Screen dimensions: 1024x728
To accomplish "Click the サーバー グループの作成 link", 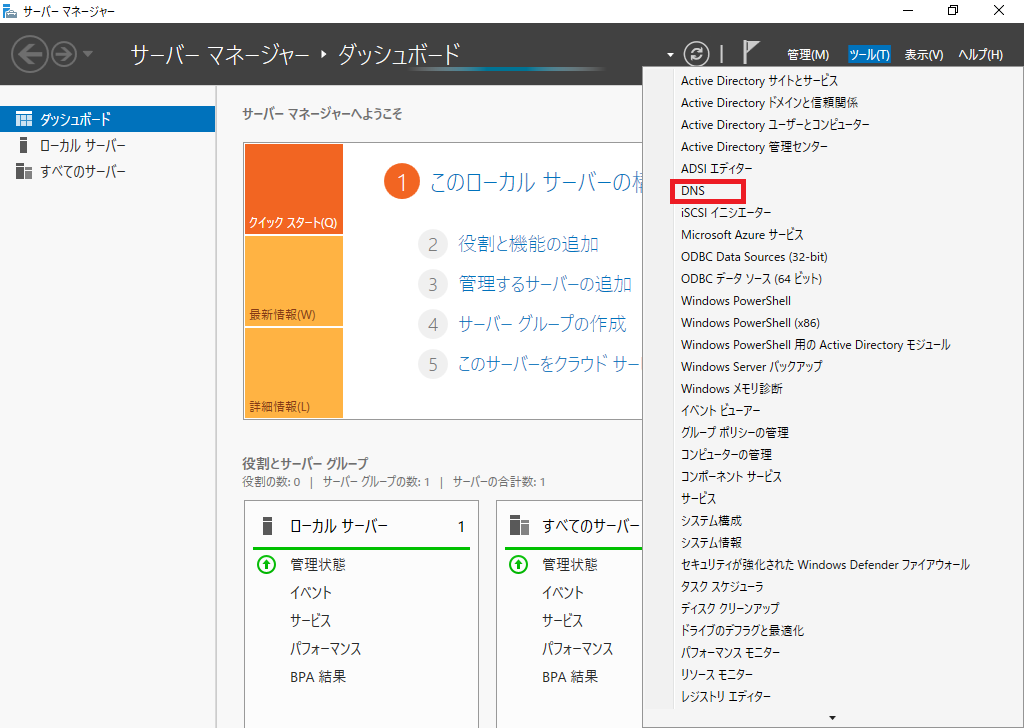I will (542, 324).
